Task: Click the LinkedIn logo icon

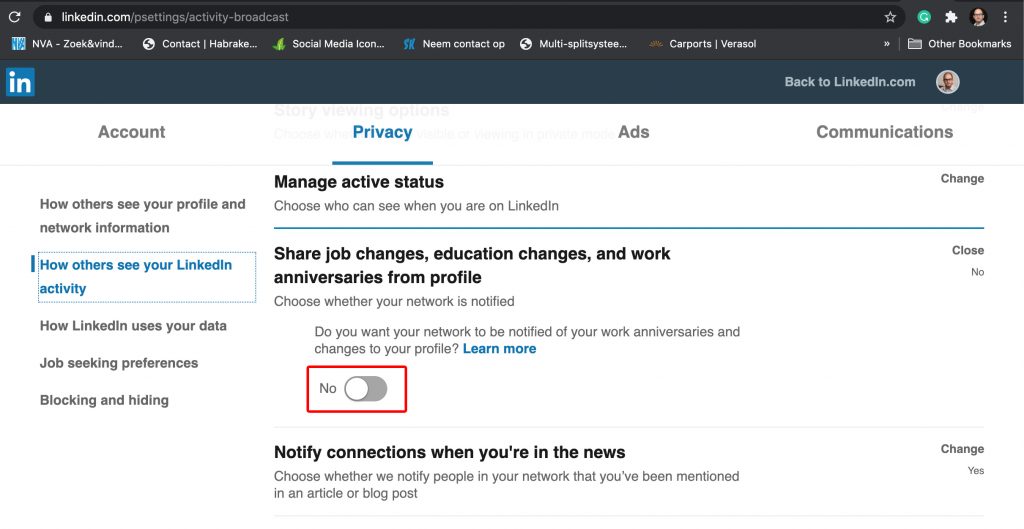Action: (20, 82)
